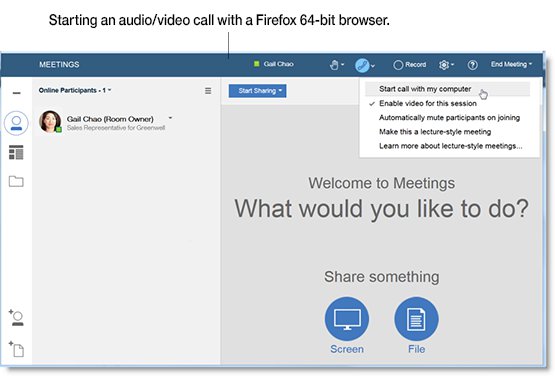Click the add participant icon
555x376 pixels.
tap(16, 318)
